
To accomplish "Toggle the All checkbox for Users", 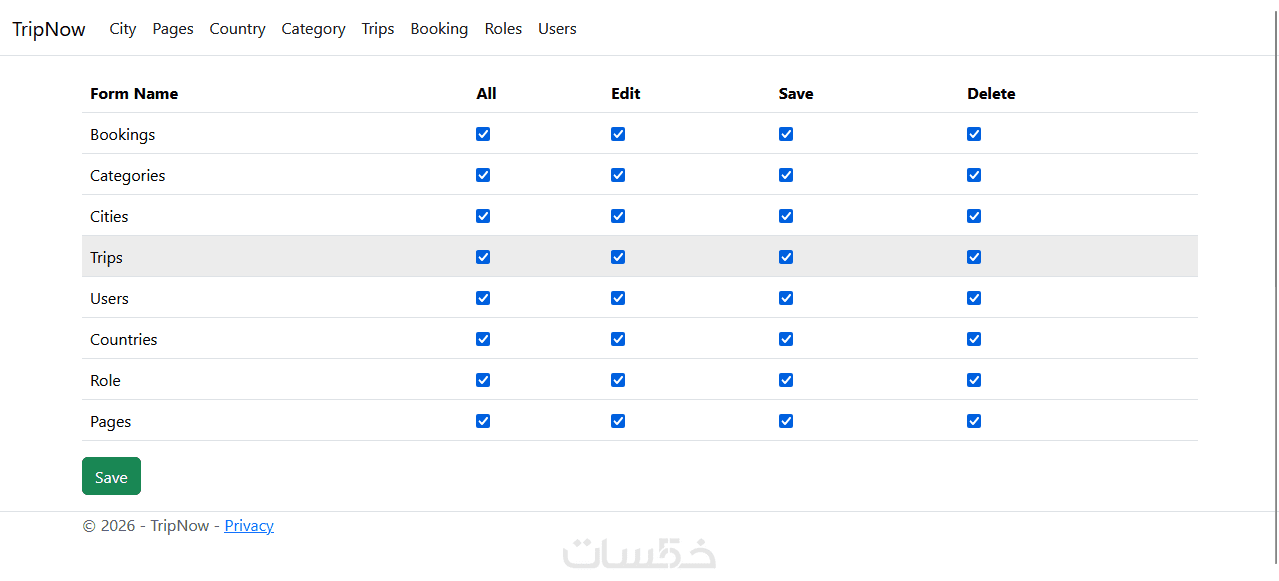I will point(483,298).
